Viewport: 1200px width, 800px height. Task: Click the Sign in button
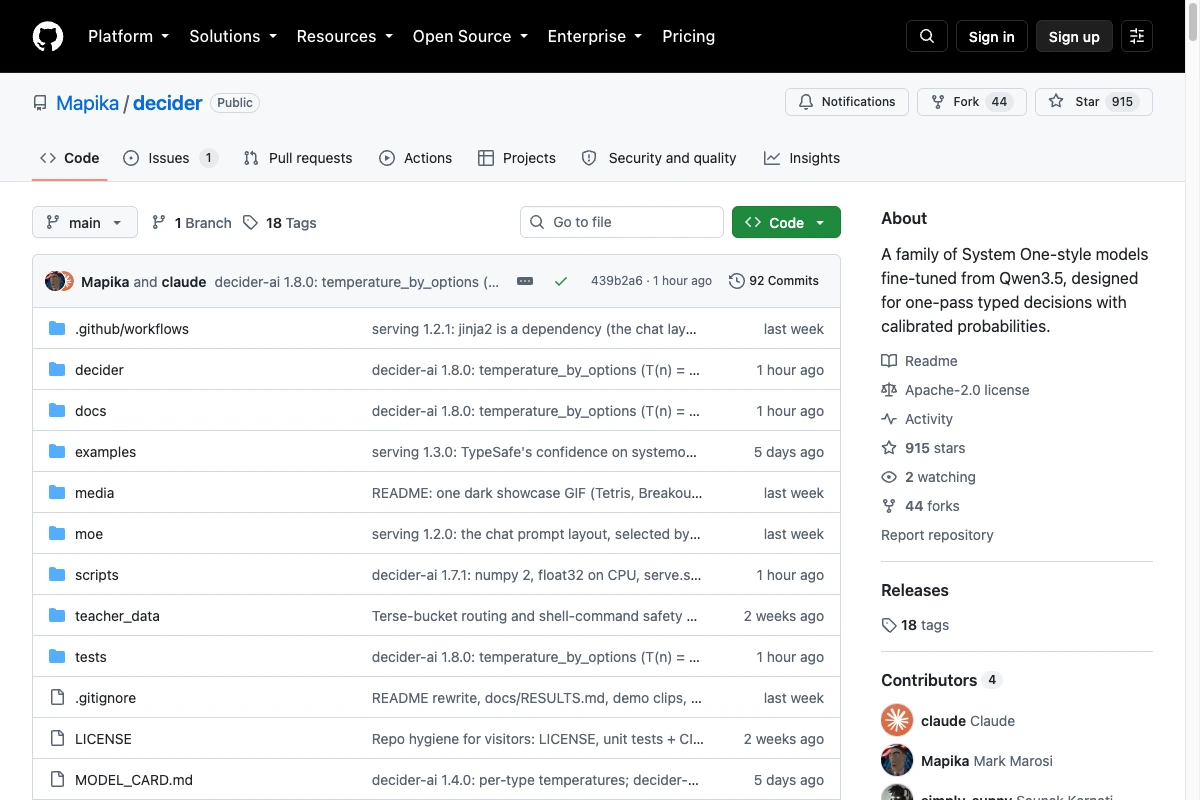coord(991,36)
